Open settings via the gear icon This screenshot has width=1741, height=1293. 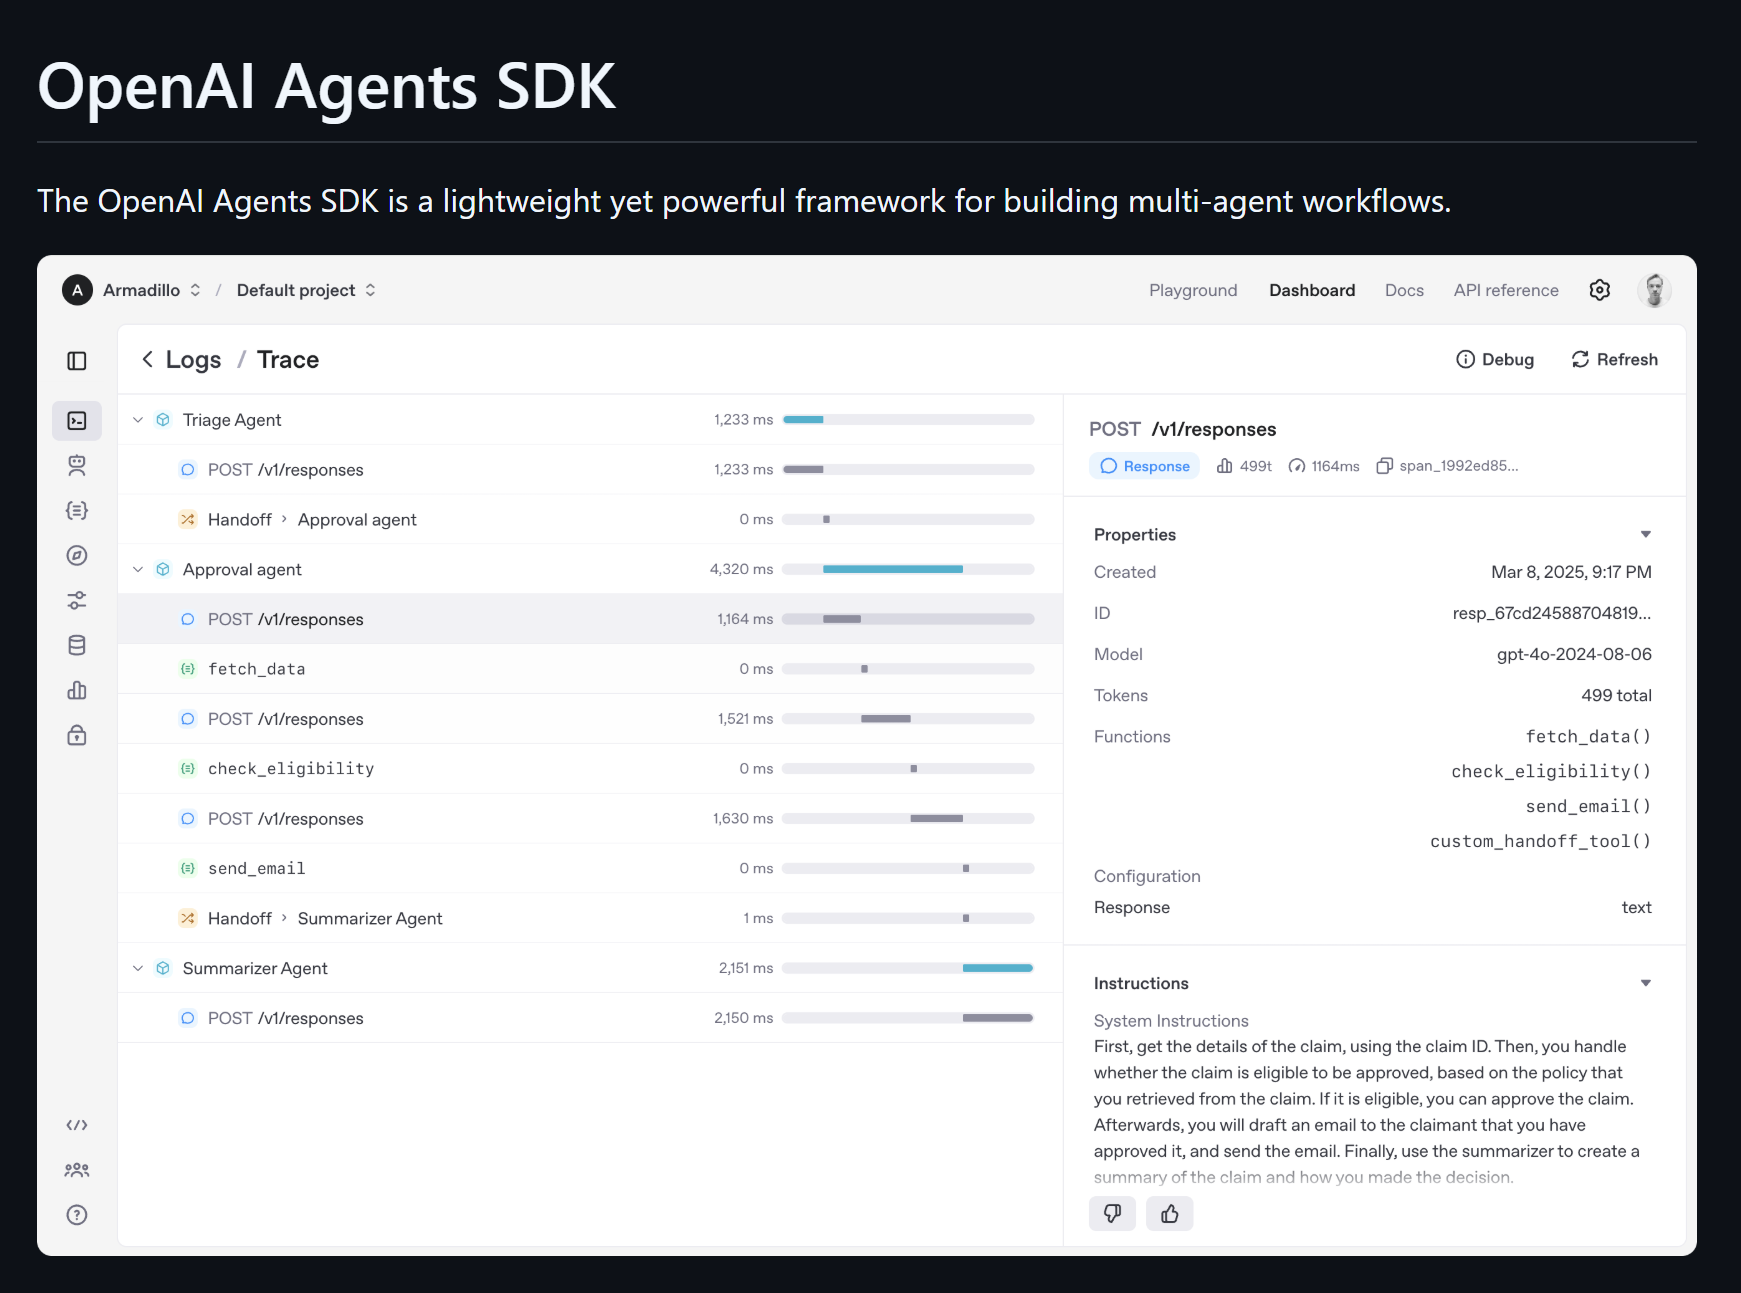(1600, 290)
